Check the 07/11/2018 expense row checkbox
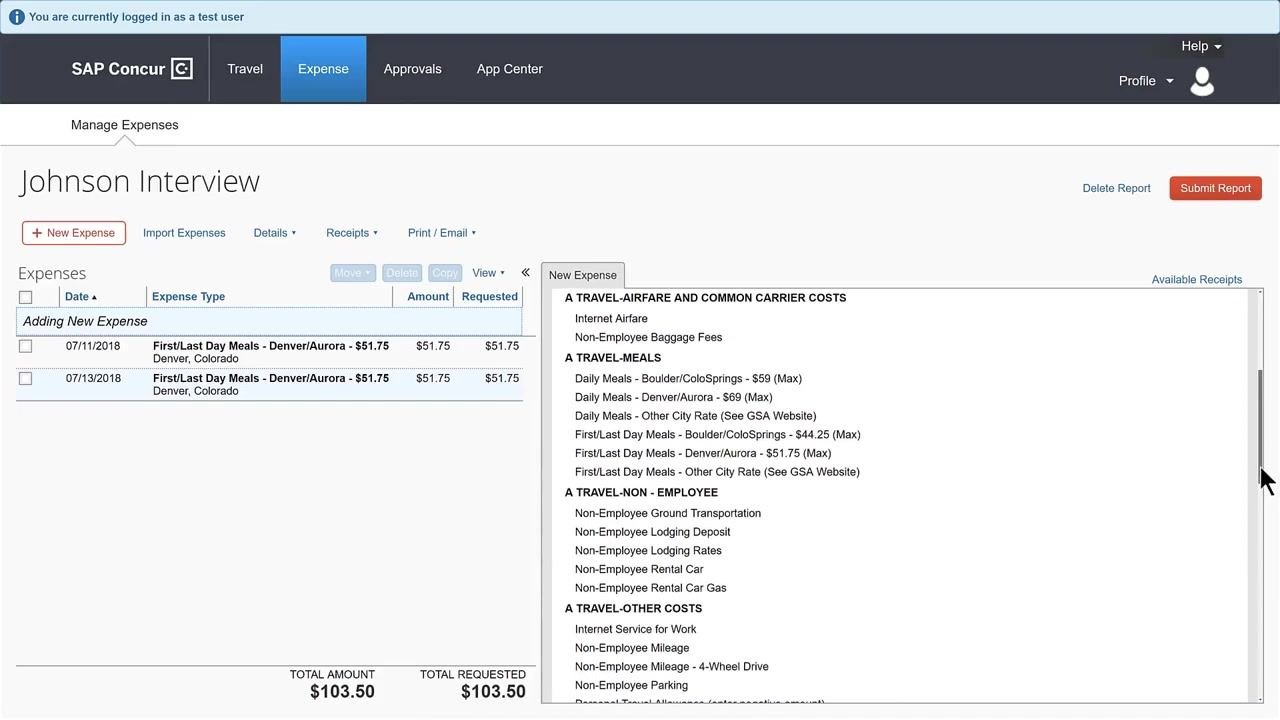This screenshot has height=720, width=1280. 26,346
